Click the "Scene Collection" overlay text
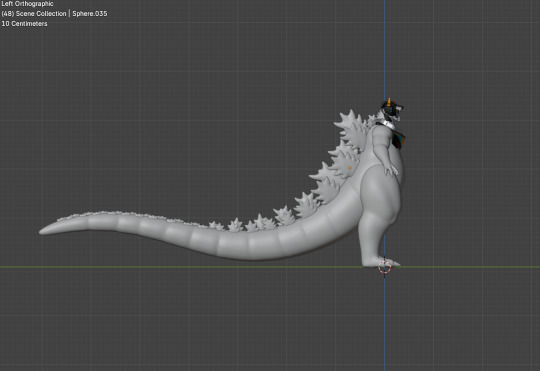The height and width of the screenshot is (371, 540). 41,14
